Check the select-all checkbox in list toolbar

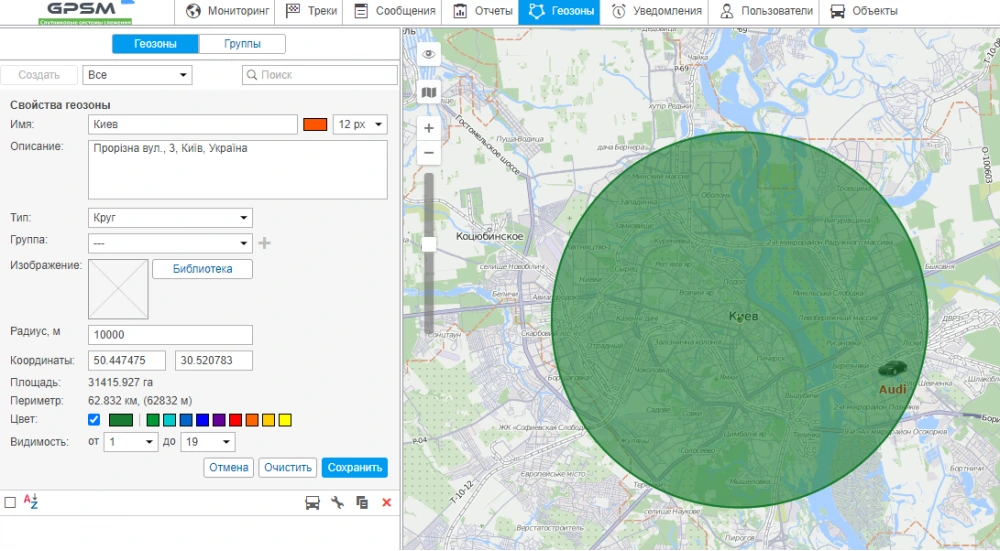point(10,503)
